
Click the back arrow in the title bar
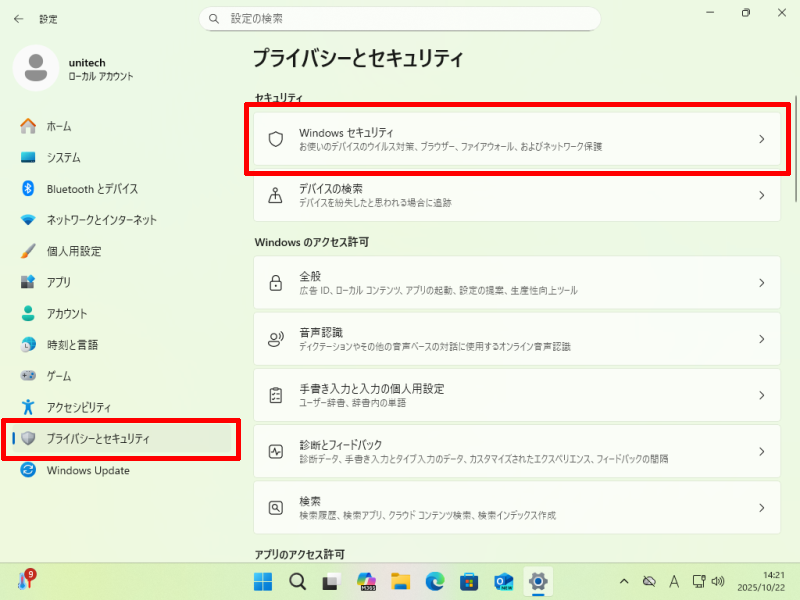click(x=19, y=18)
